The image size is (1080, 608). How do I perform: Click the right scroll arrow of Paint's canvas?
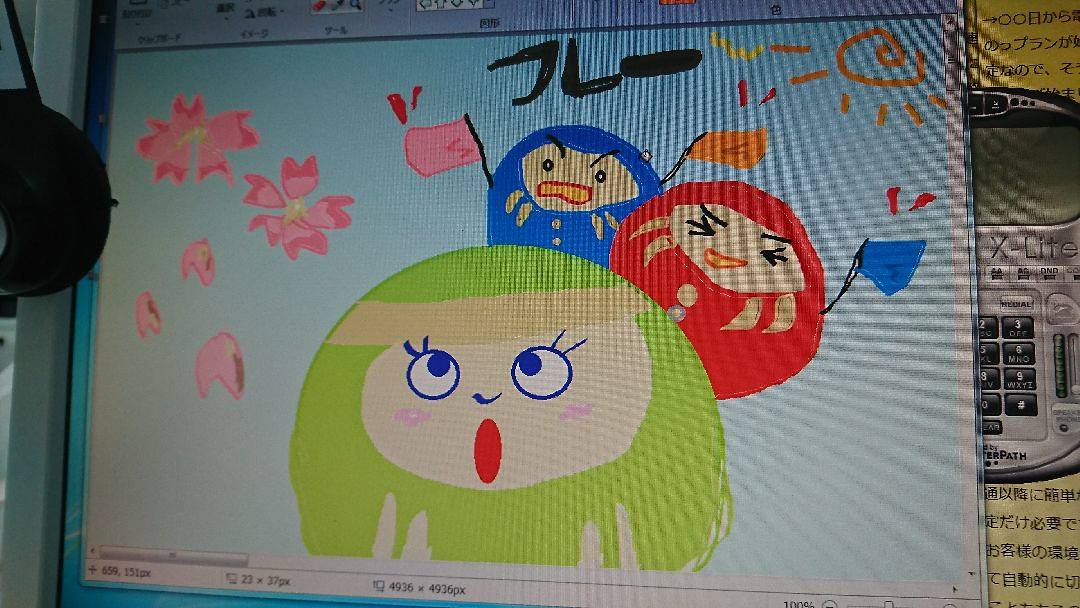(954, 589)
